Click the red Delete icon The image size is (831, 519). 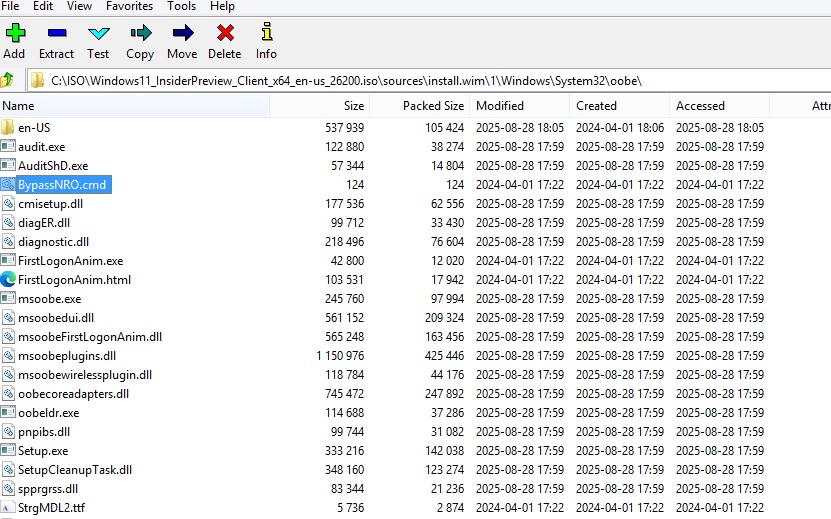point(225,33)
